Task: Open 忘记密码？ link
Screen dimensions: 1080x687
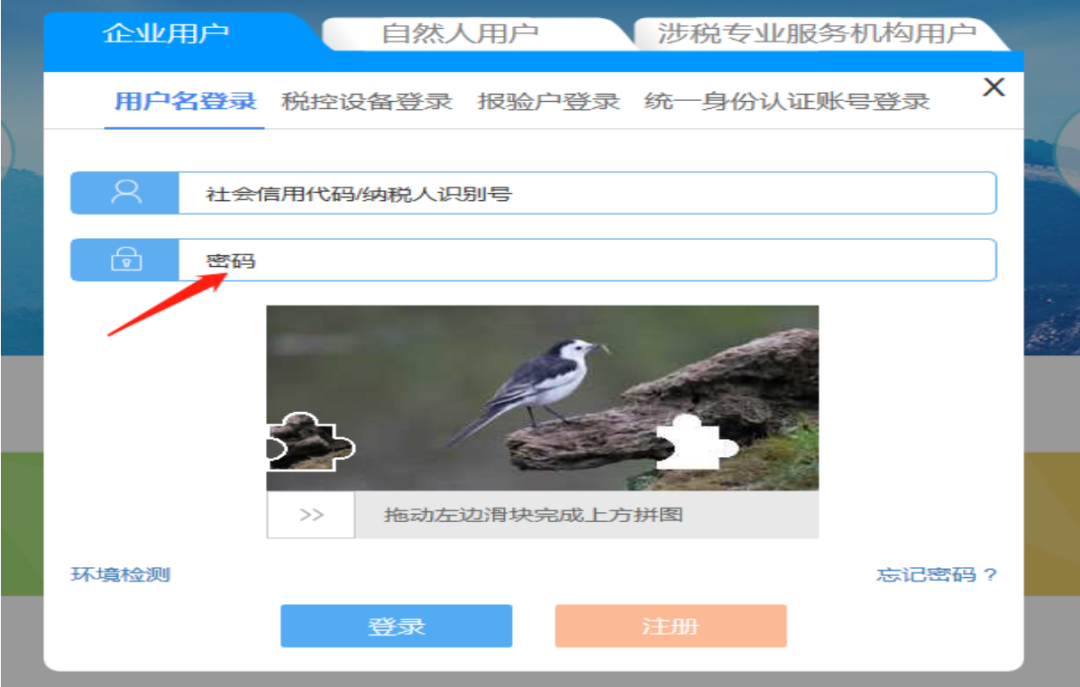Action: (937, 574)
